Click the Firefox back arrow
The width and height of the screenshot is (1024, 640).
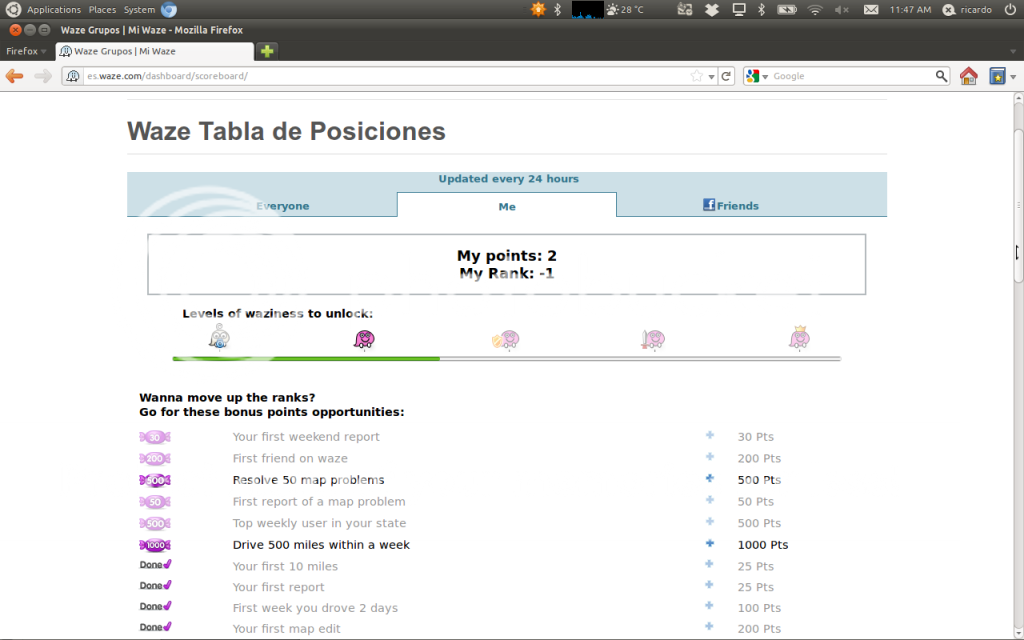[14, 76]
